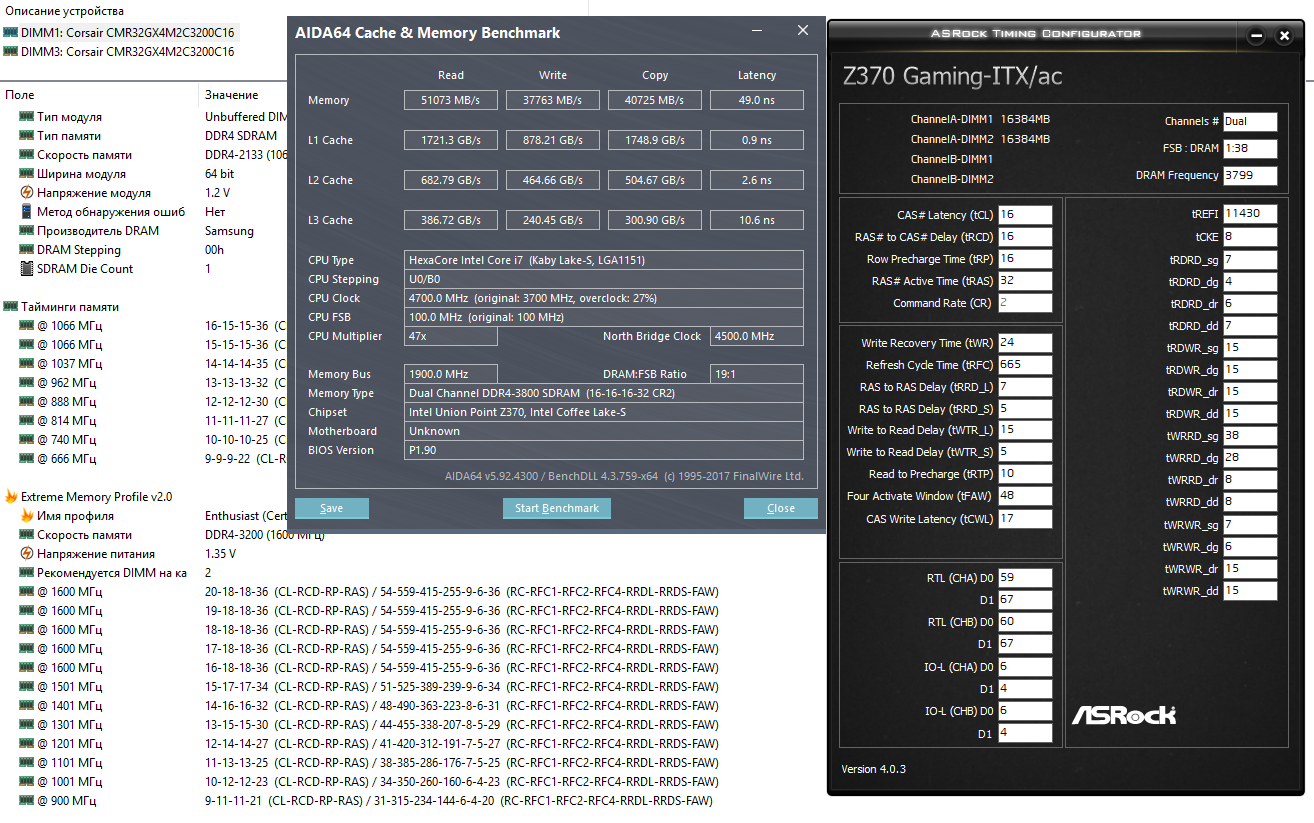Image resolution: width=1314 pixels, height=823 pixels.
Task: Click Save in the AIDA64 benchmark window
Action: point(332,509)
